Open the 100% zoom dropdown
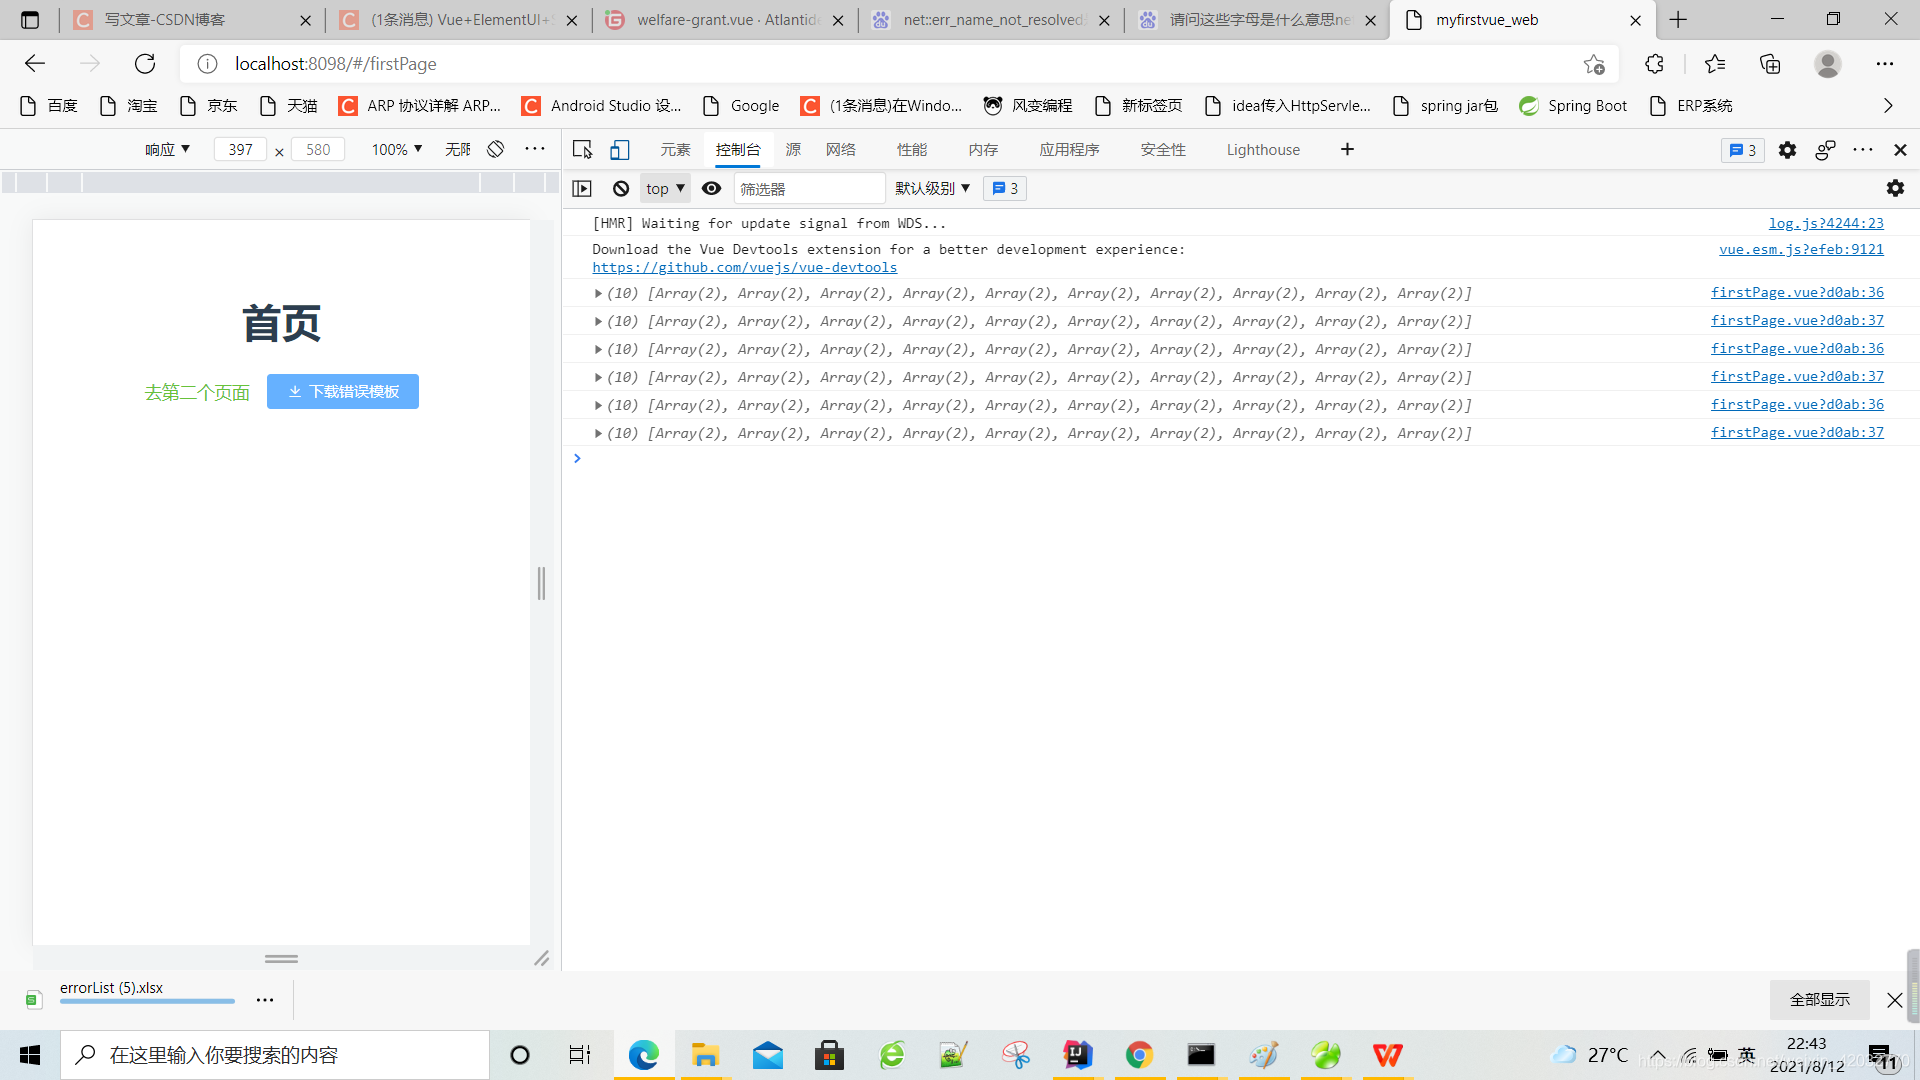The image size is (1920, 1080). pos(397,149)
